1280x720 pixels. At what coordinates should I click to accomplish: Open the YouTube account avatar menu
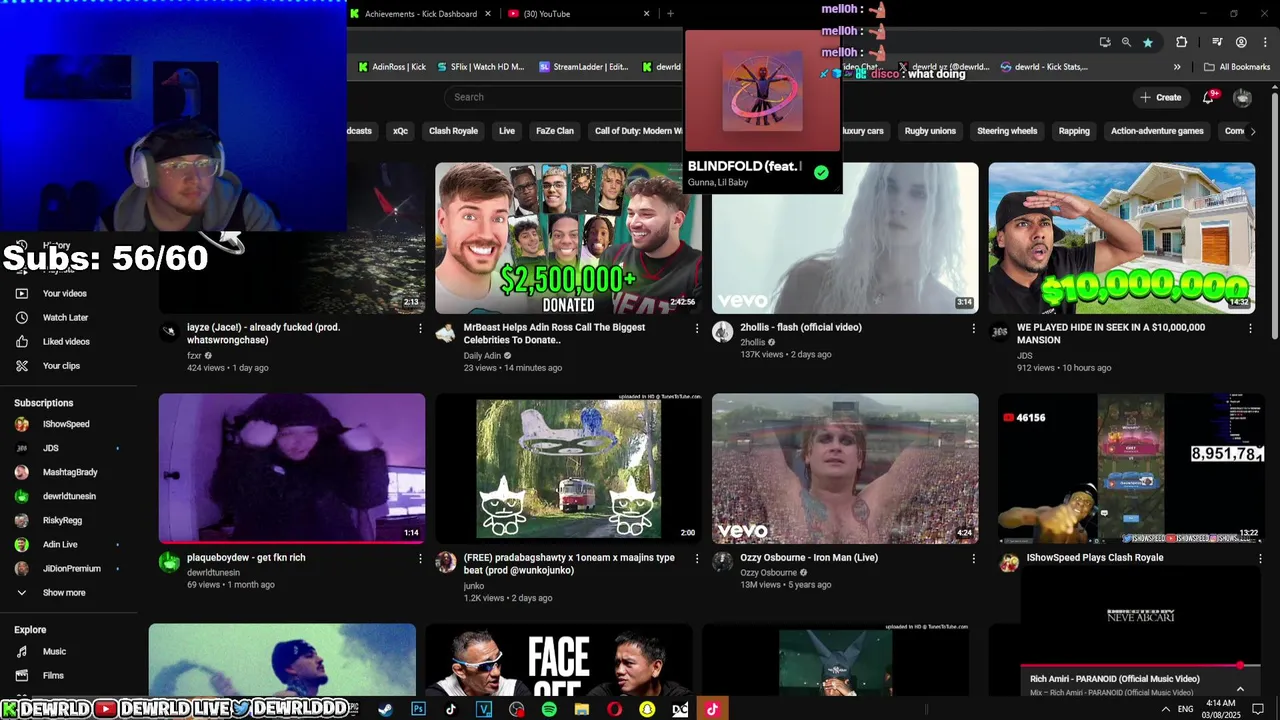(x=1242, y=97)
